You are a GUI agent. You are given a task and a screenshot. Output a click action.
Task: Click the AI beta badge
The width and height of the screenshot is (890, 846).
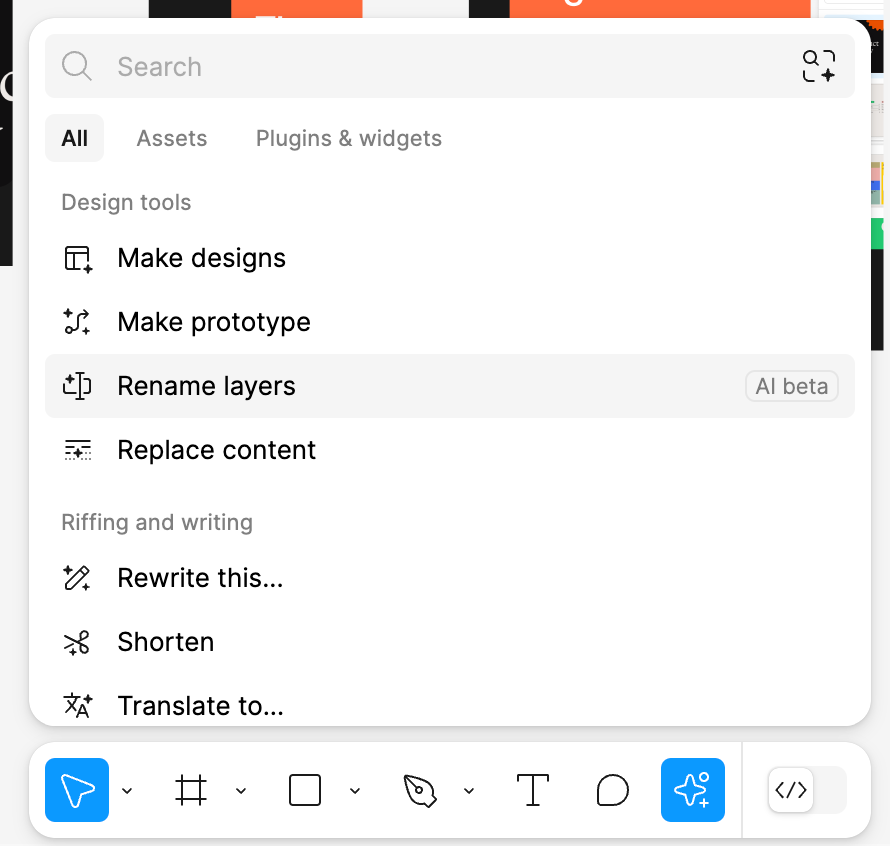pyautogui.click(x=792, y=386)
